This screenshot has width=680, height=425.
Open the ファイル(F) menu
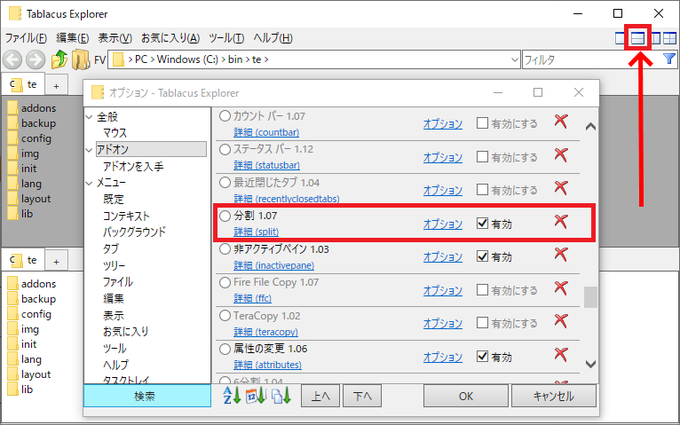[26, 38]
